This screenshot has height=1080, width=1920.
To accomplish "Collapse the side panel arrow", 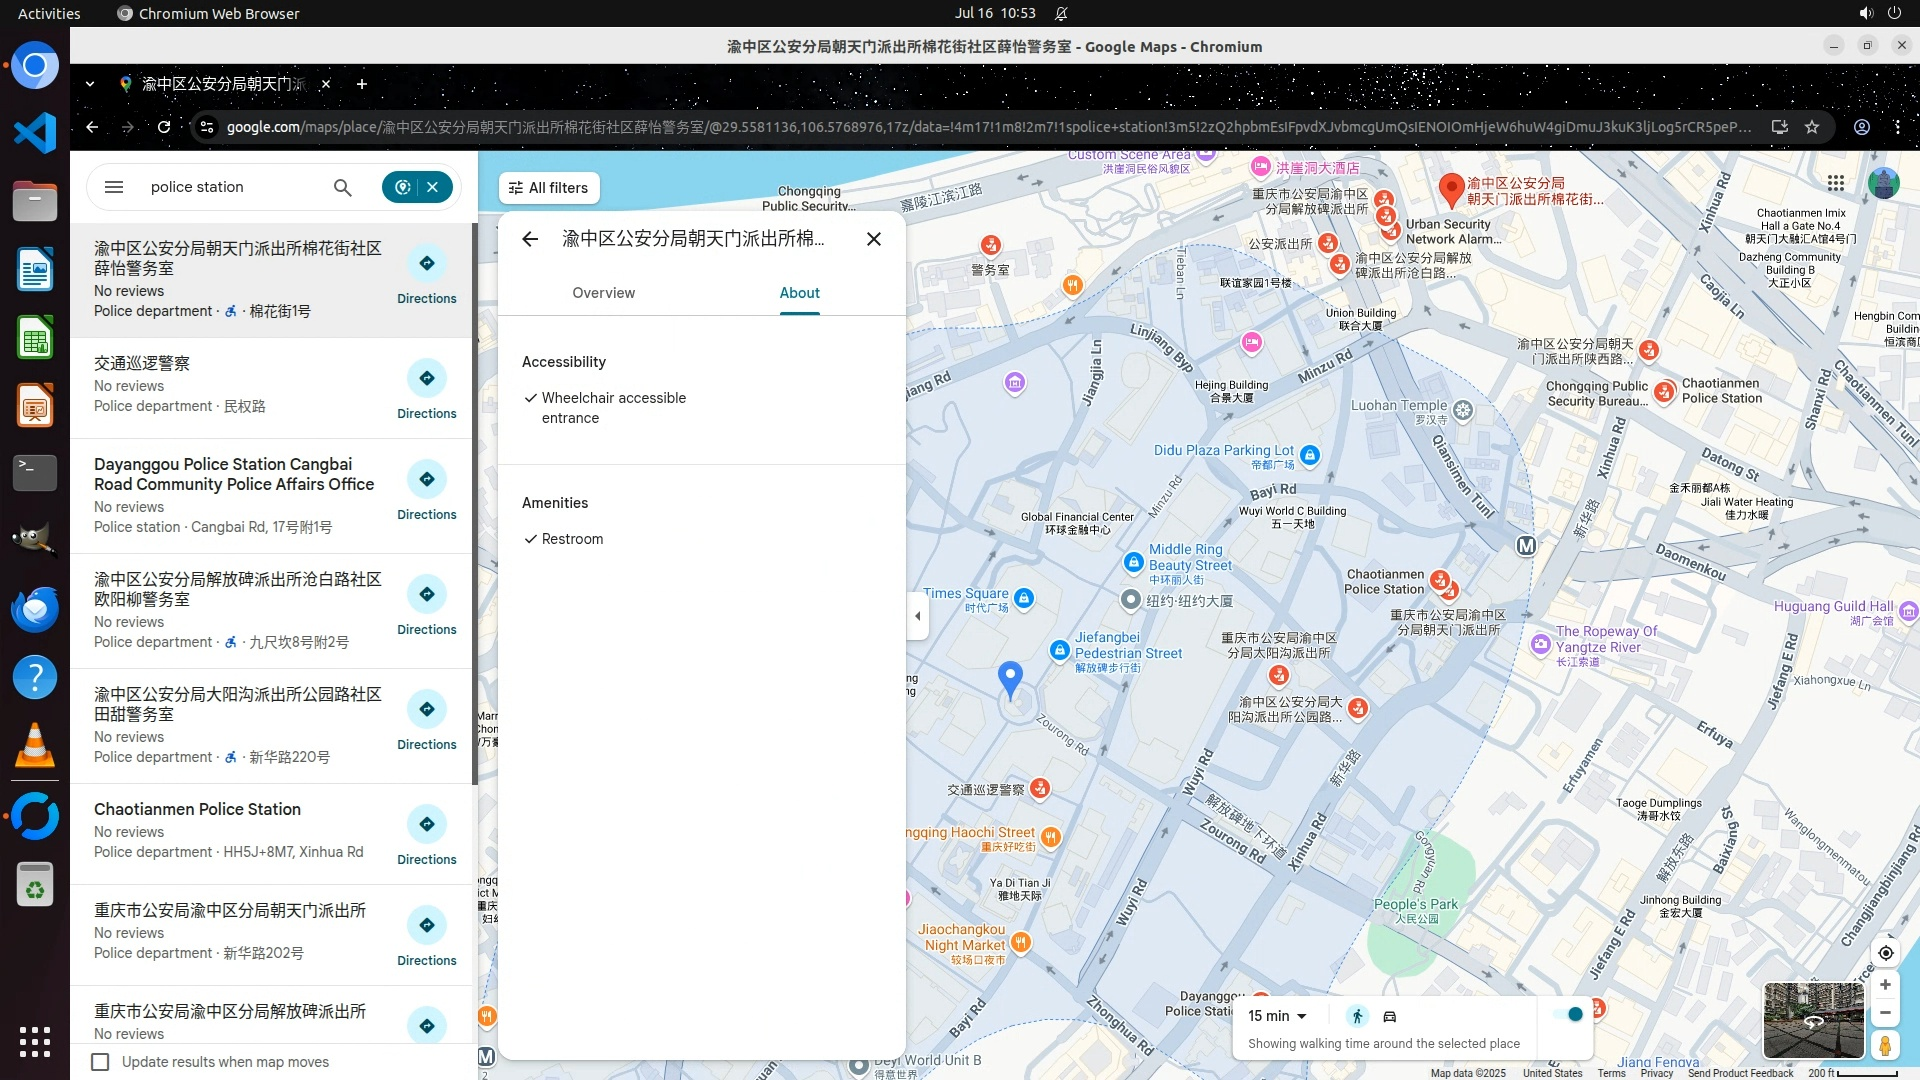I will coord(917,616).
